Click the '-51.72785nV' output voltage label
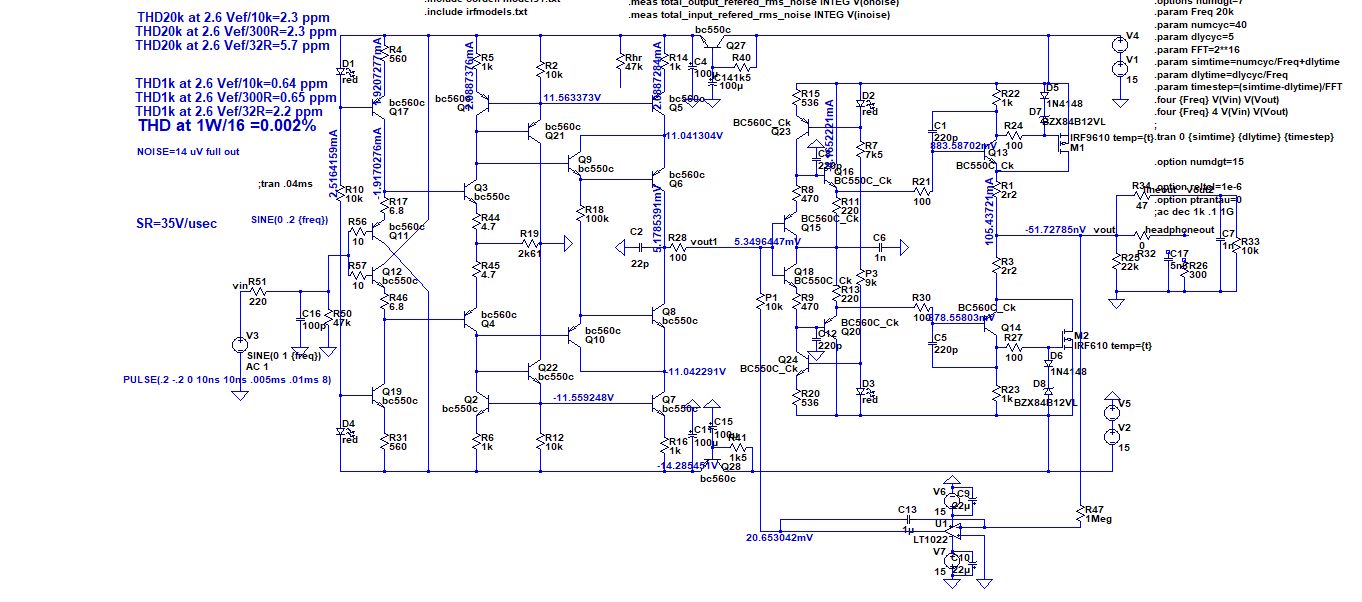 (x=1056, y=231)
